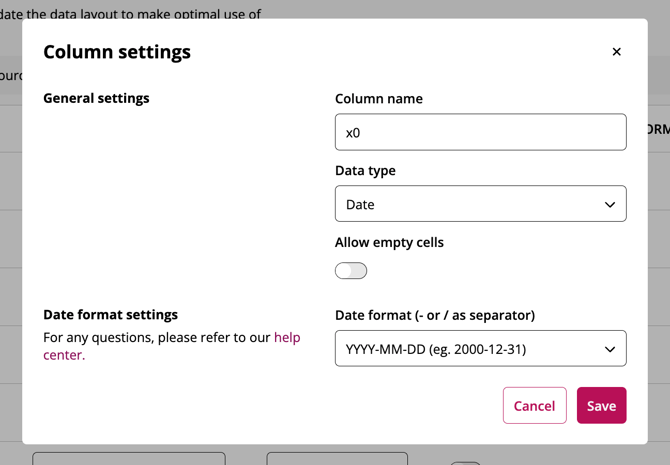The image size is (670, 465).
Task: Toggle the Allow empty cells switch
Action: click(x=351, y=271)
